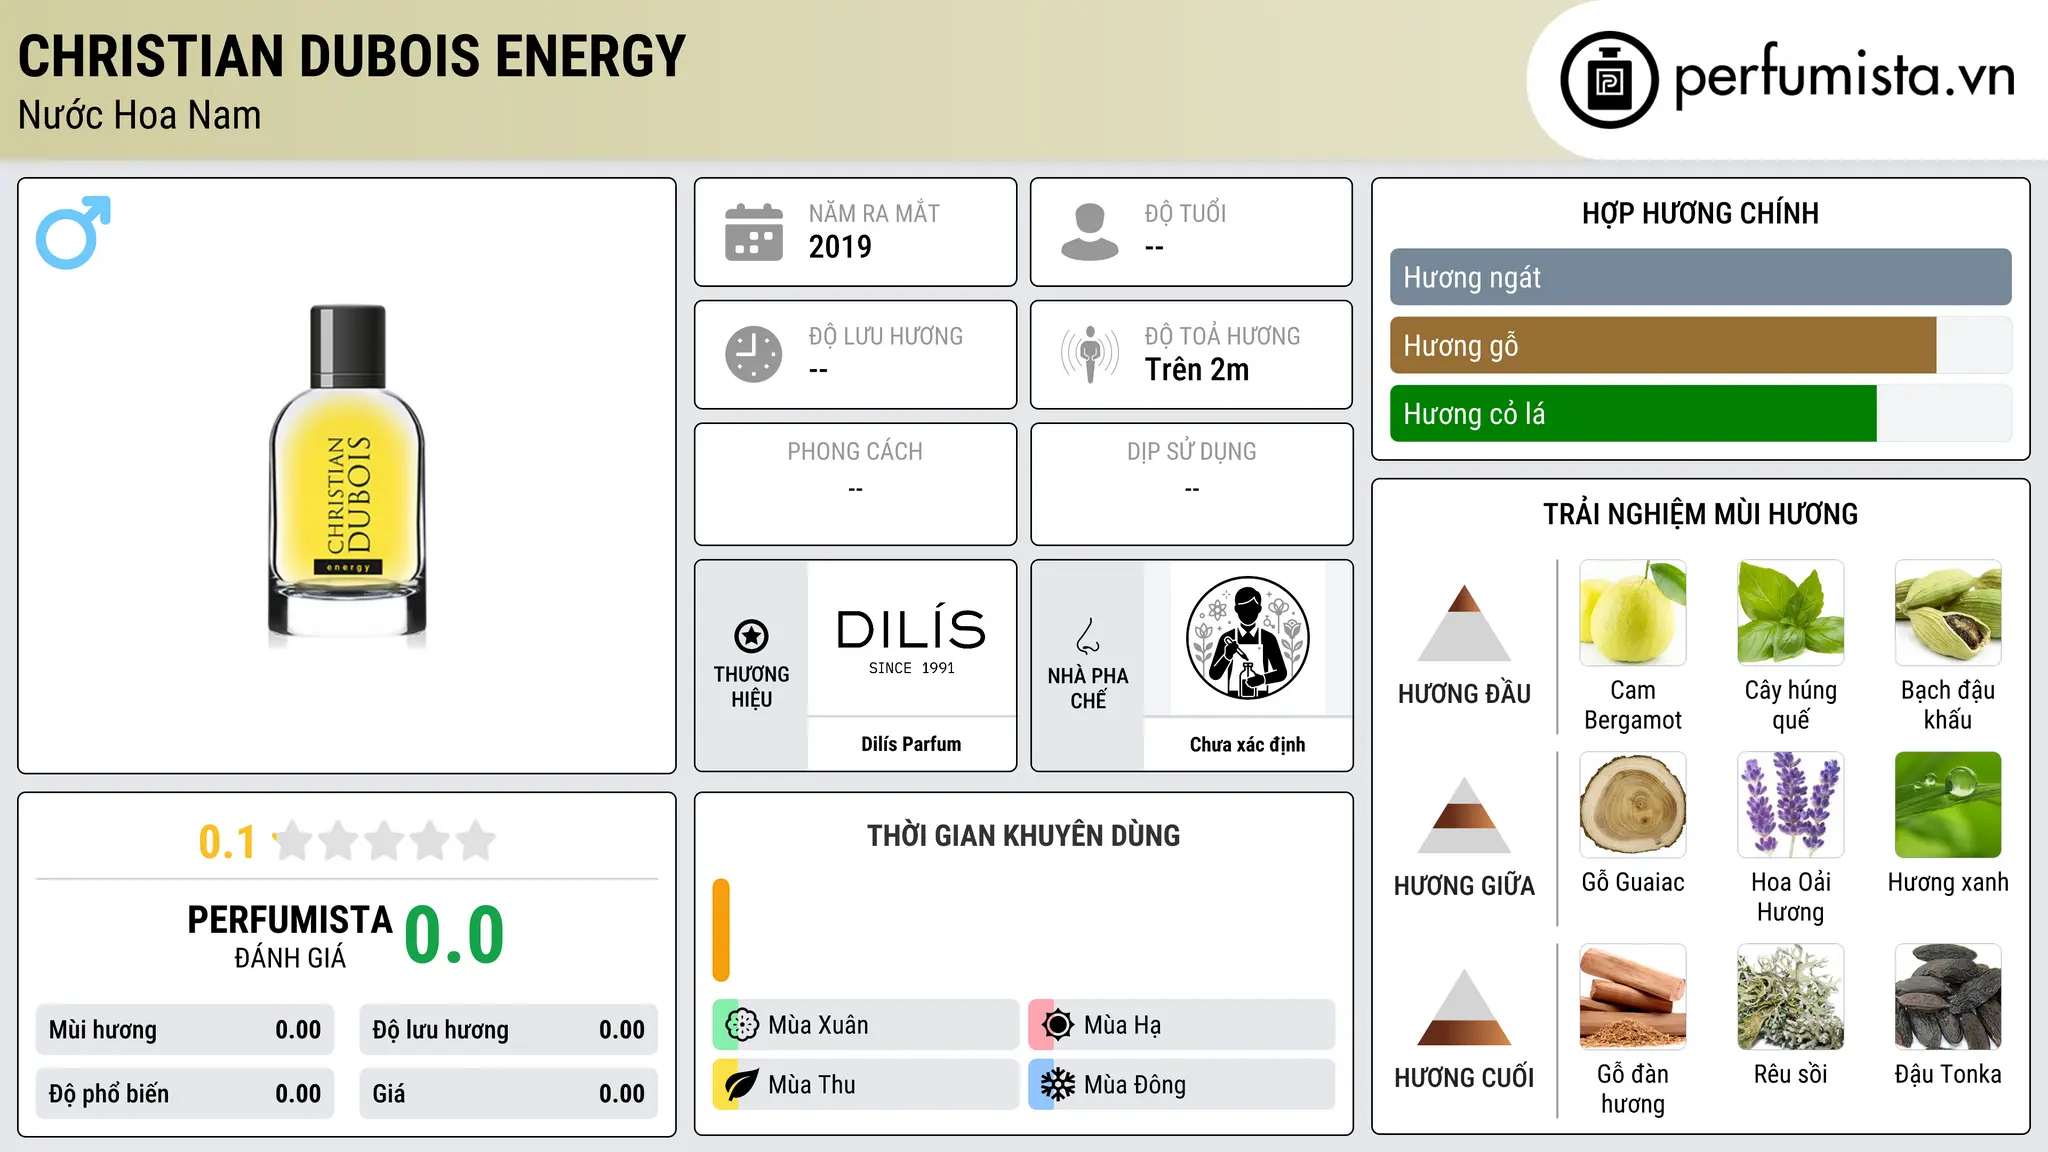Open the Đậu Tonka bean image
Image resolution: width=2048 pixels, height=1152 pixels.
coord(1948,997)
